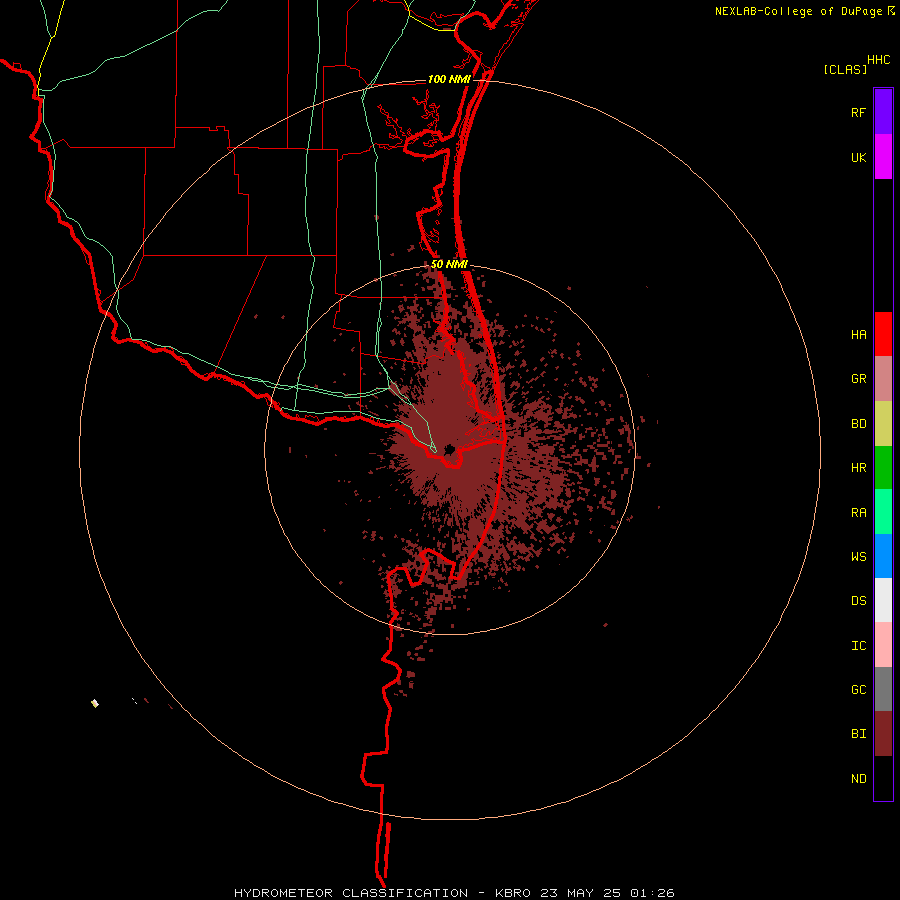Click the ND legend label
This screenshot has width=900, height=900.
point(858,778)
